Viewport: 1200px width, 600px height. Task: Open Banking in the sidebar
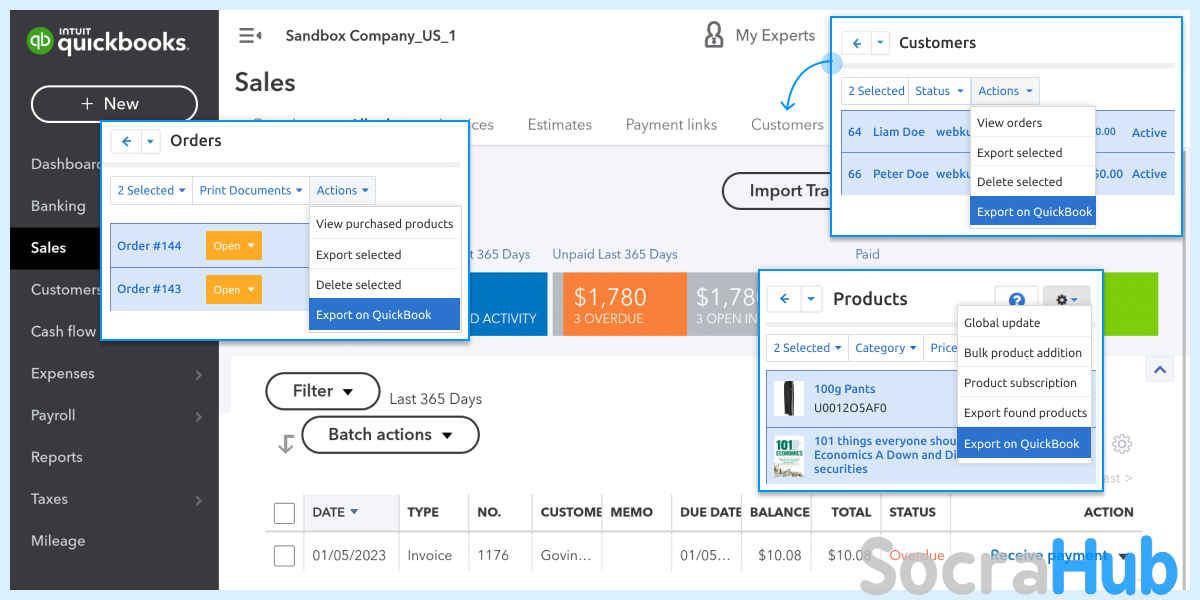[58, 206]
